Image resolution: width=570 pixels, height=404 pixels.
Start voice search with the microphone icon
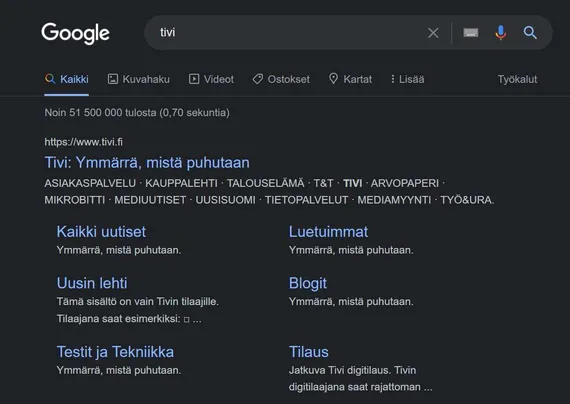coord(501,33)
